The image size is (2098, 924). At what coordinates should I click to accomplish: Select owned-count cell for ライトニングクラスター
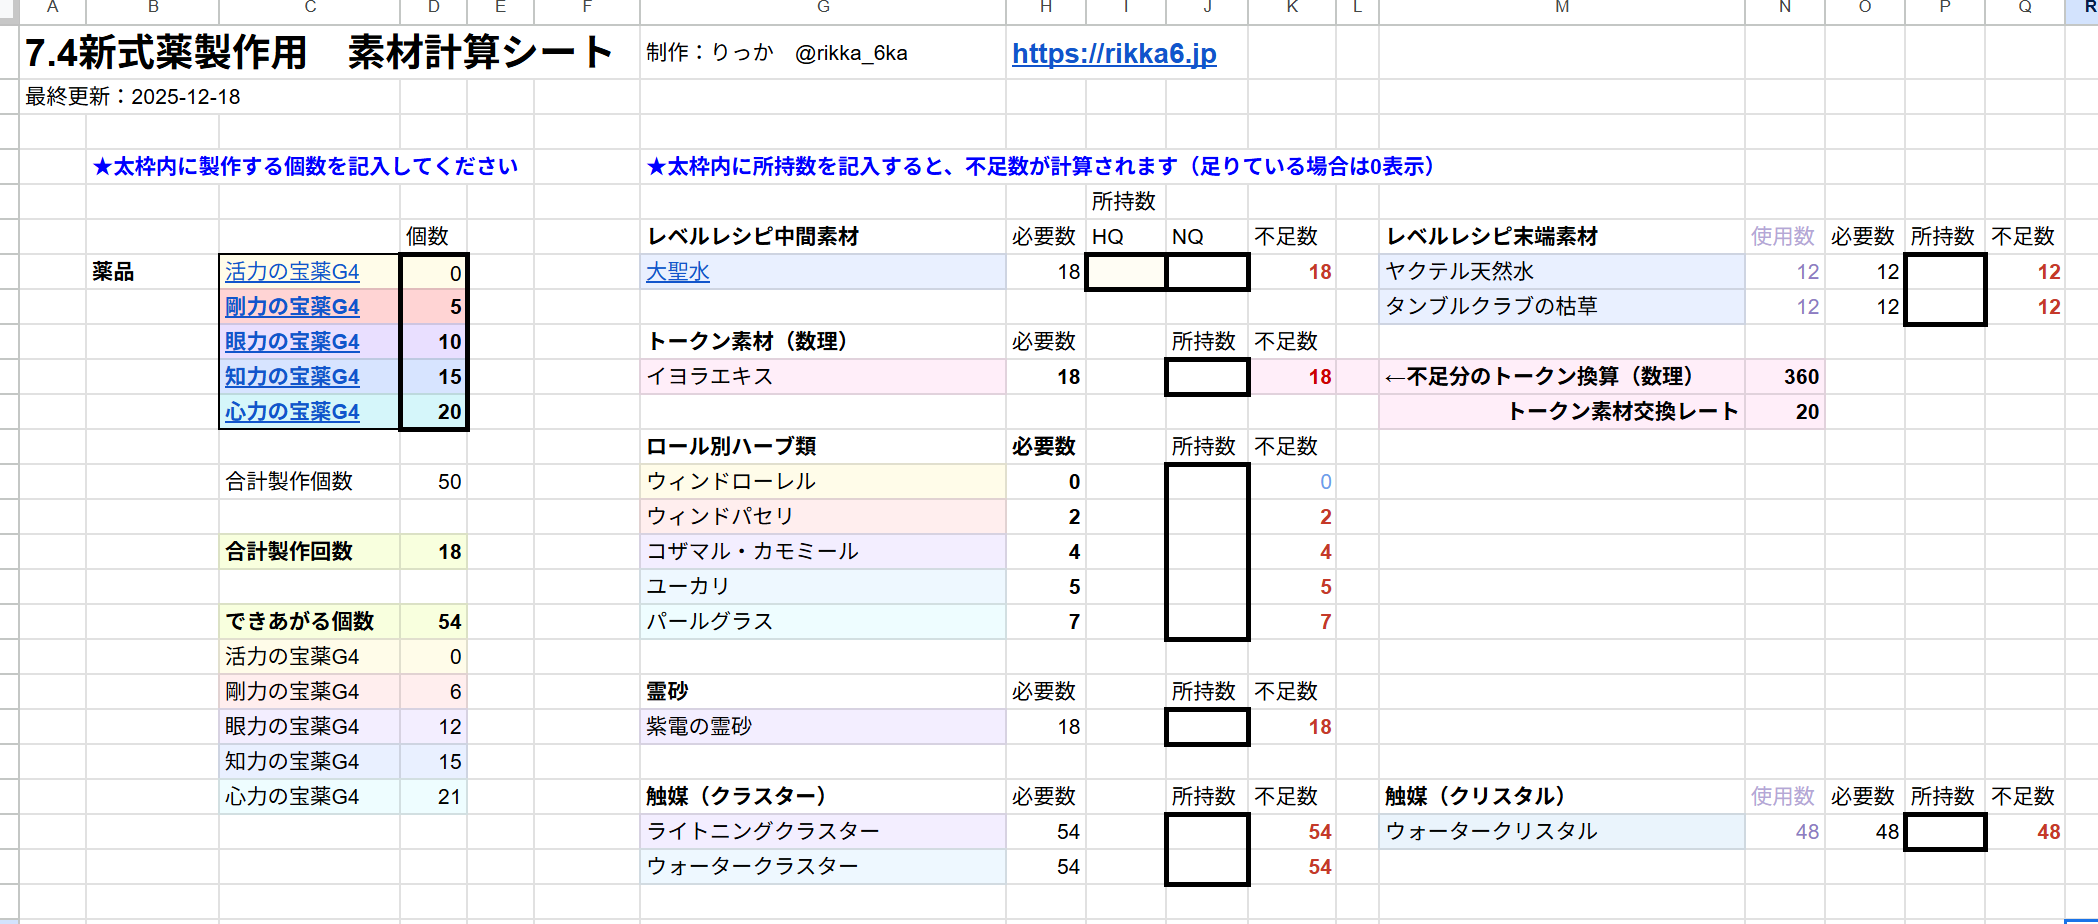click(1207, 832)
